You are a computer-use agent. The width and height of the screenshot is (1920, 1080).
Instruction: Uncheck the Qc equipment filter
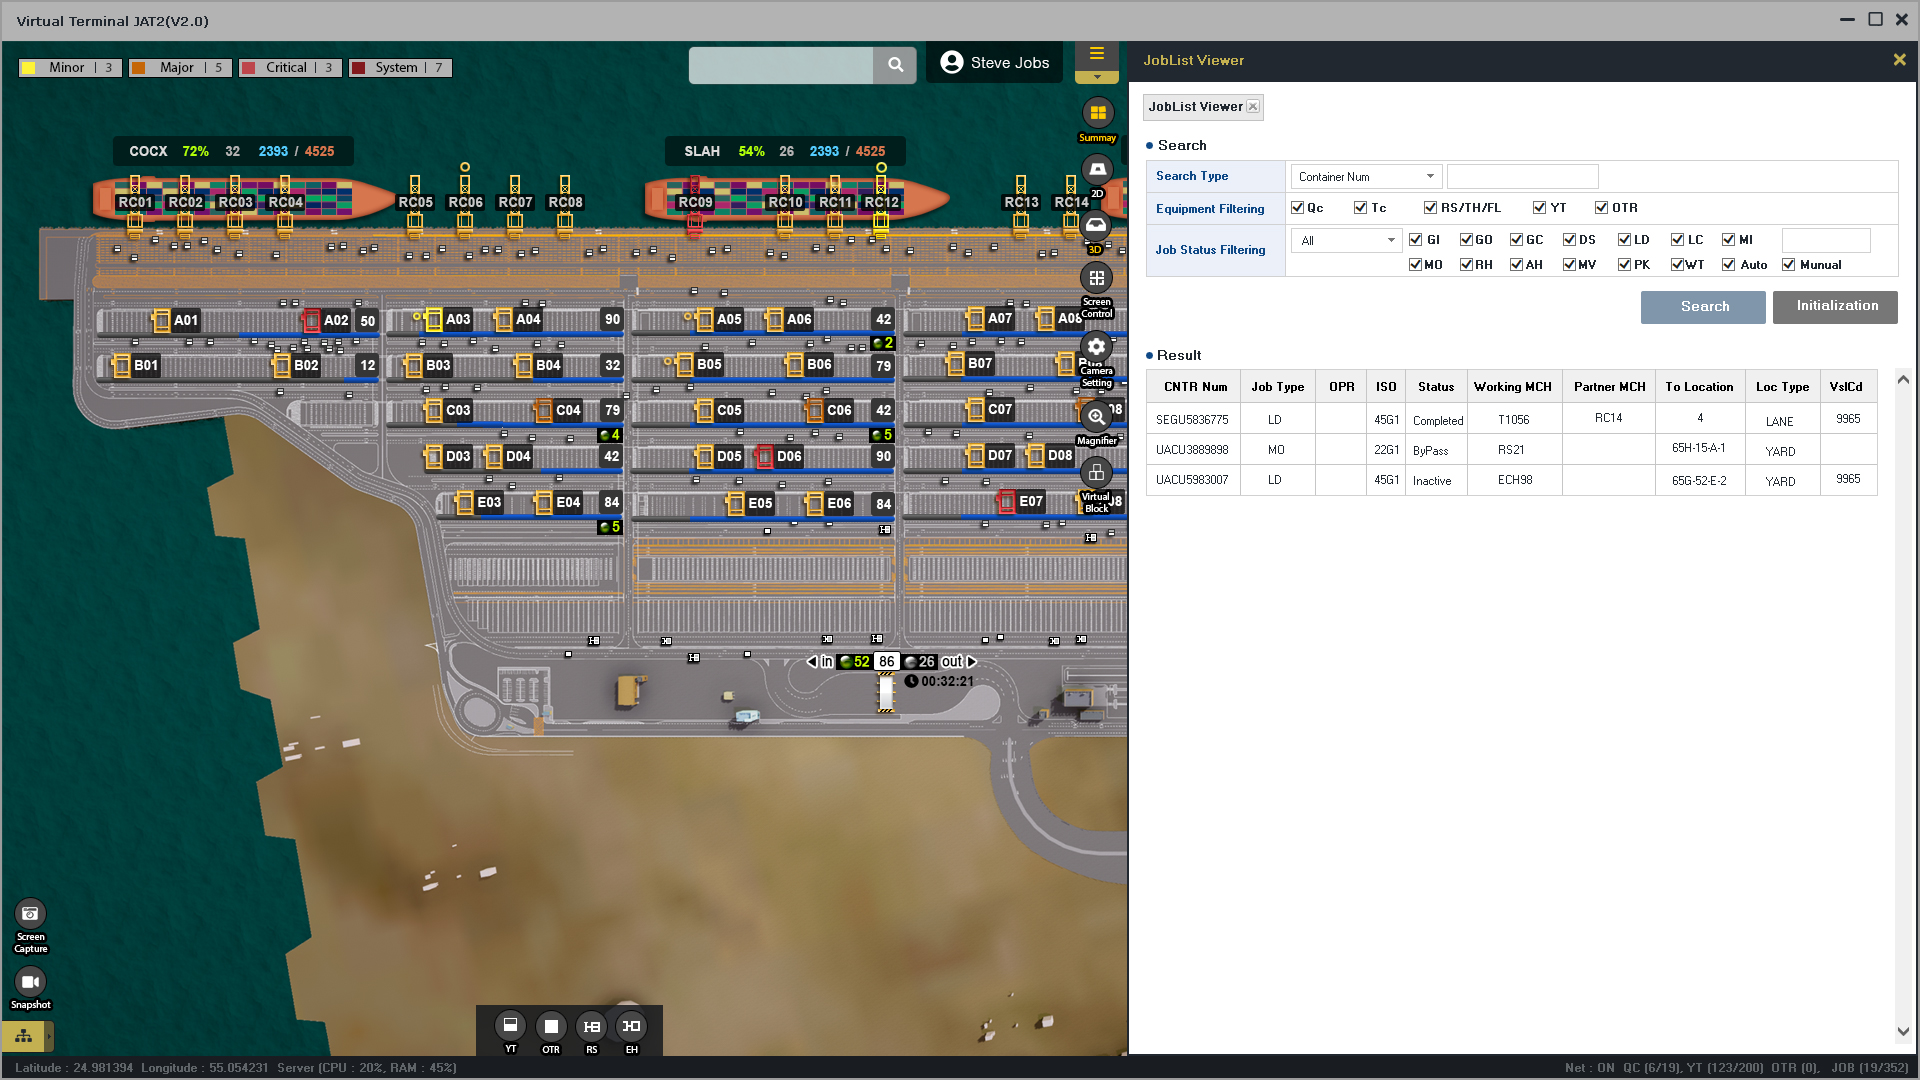(1297, 208)
